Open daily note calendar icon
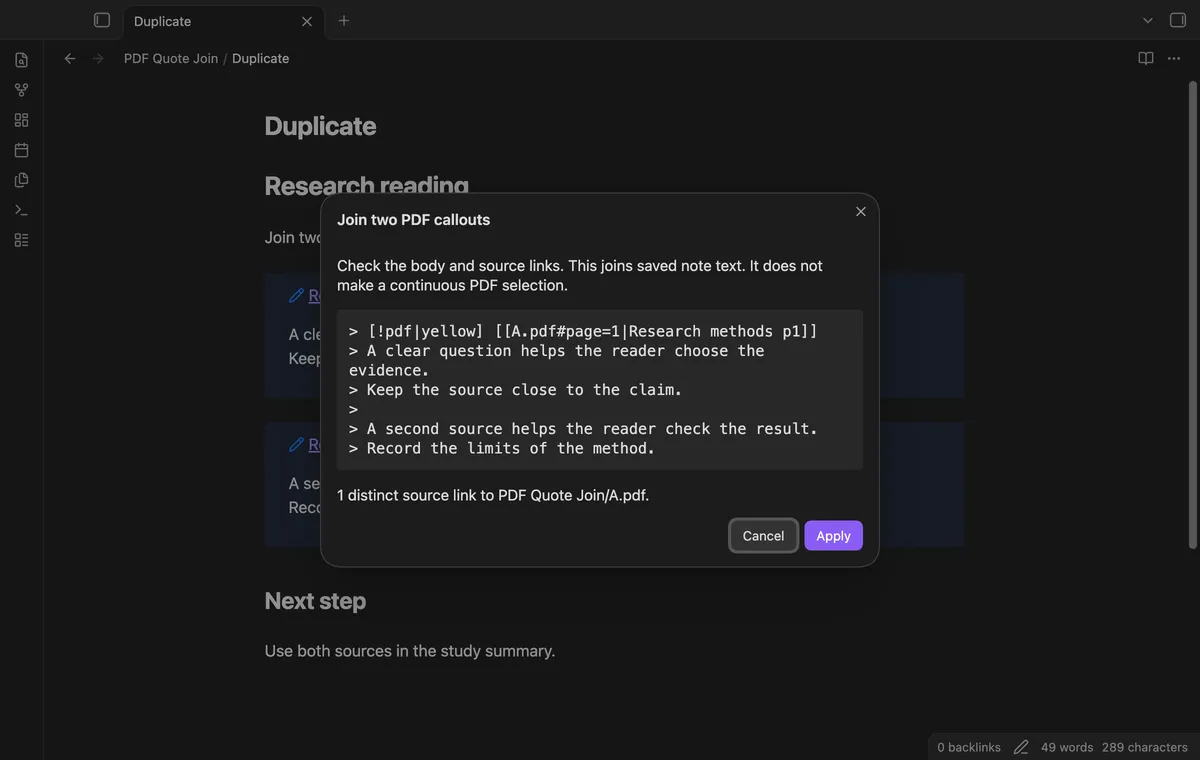Screen dimensions: 1200x760 pyautogui.click(x=21, y=150)
